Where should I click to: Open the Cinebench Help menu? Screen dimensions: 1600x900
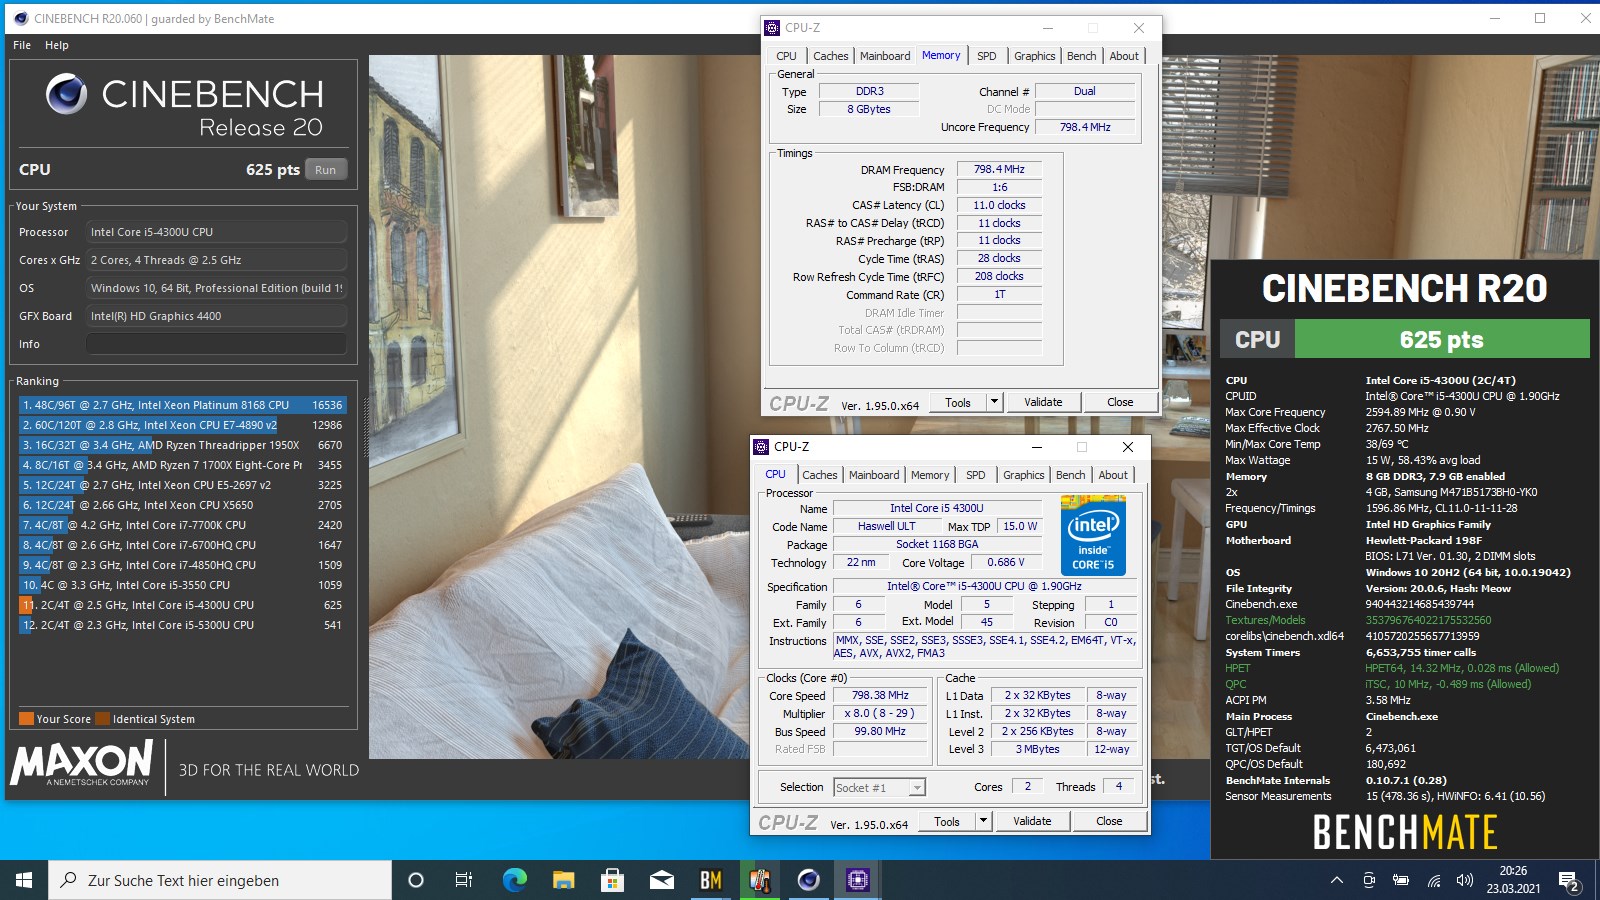click(57, 45)
